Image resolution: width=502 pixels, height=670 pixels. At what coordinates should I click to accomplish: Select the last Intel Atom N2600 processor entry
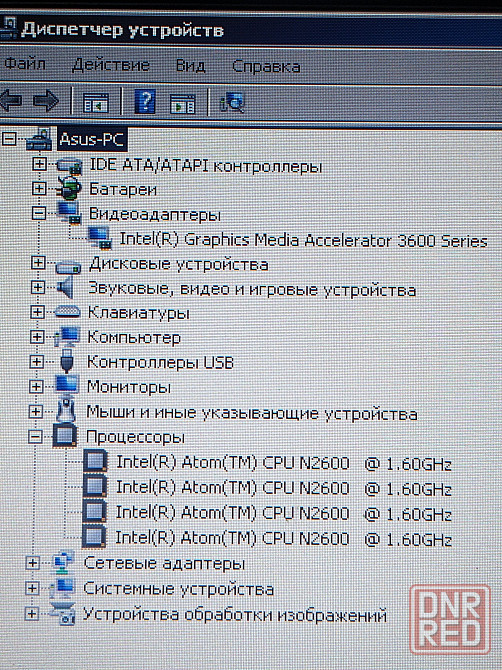tap(284, 538)
